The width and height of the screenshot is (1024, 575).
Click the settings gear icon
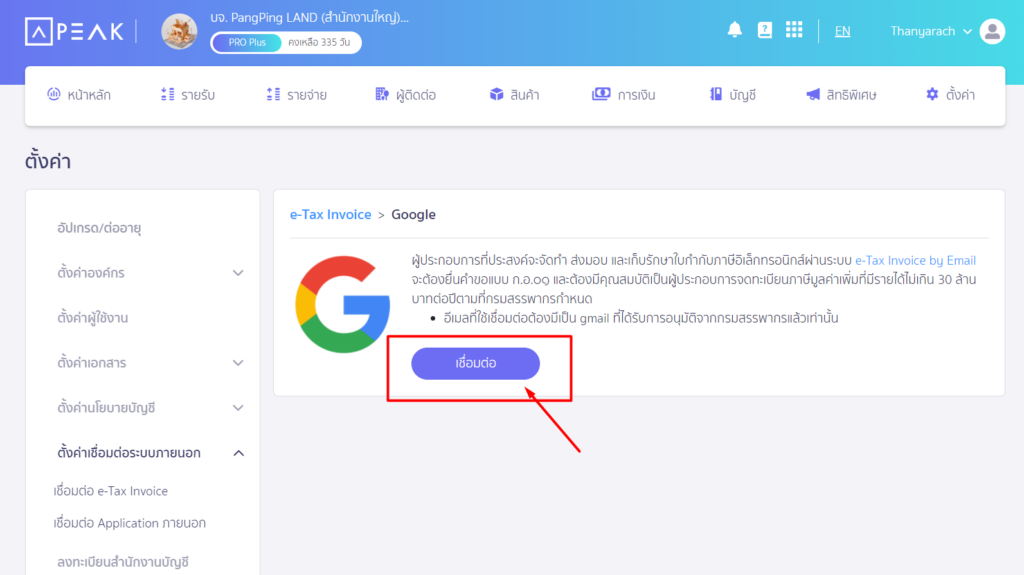pos(932,94)
